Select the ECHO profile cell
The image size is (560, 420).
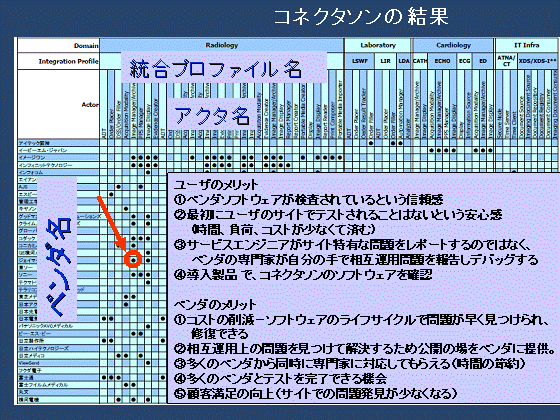(442, 61)
